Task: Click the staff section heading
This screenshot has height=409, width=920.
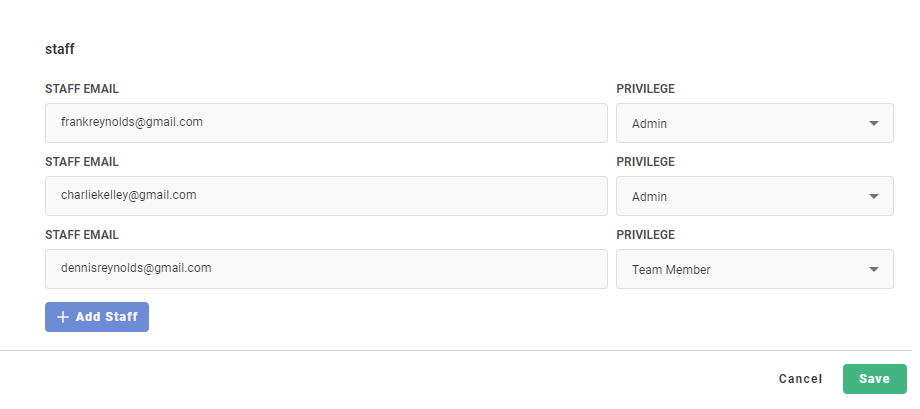Action: 60,48
